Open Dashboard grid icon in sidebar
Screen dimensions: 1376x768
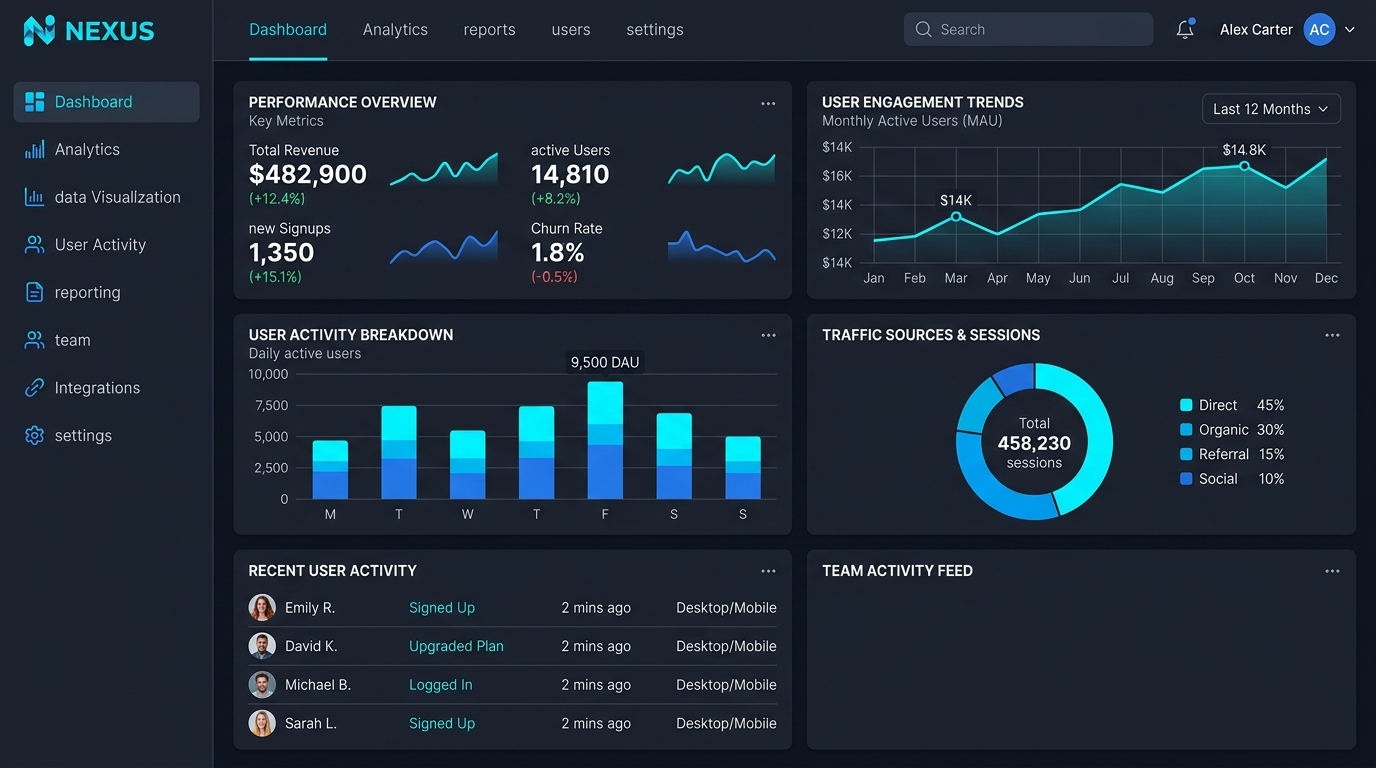coord(35,102)
